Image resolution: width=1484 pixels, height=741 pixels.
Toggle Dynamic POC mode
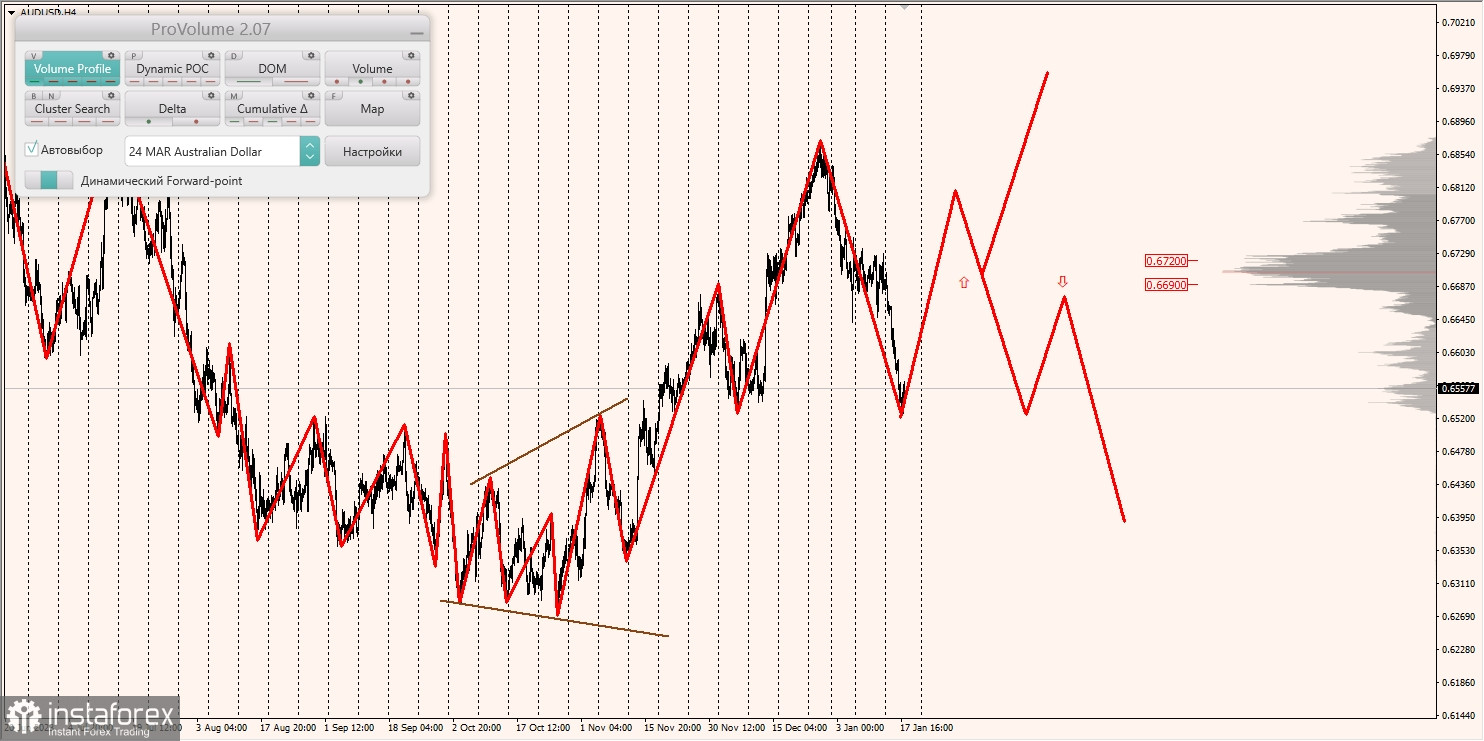point(172,69)
